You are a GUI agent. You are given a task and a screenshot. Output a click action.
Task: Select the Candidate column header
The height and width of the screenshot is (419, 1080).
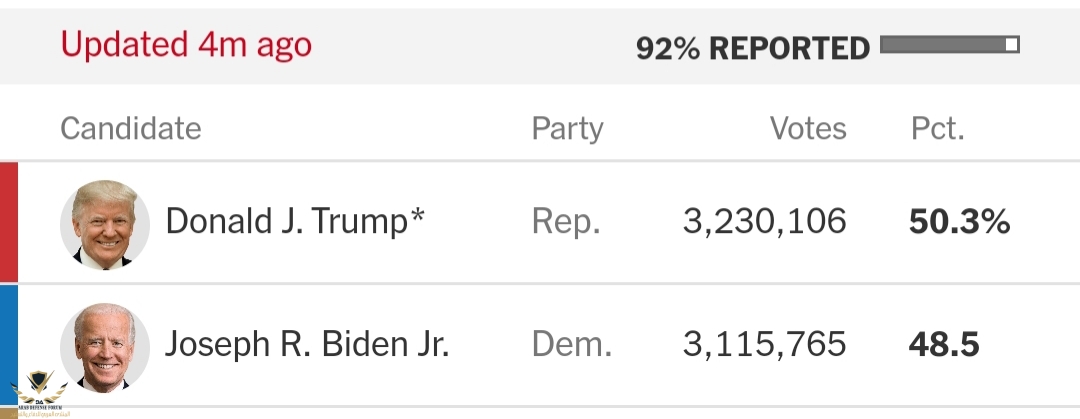coord(131,128)
